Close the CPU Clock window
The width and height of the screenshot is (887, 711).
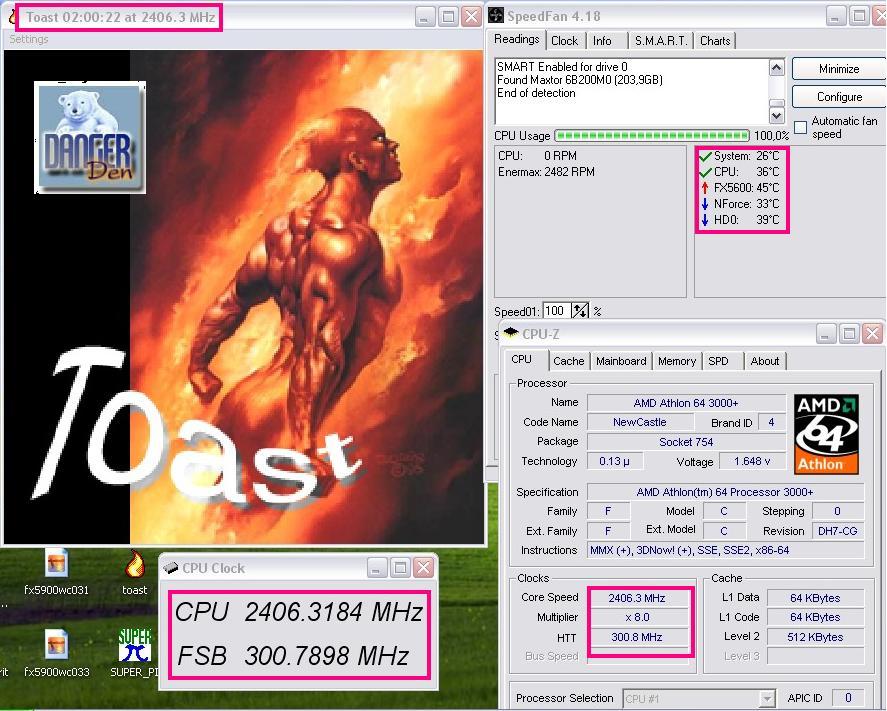tap(424, 567)
